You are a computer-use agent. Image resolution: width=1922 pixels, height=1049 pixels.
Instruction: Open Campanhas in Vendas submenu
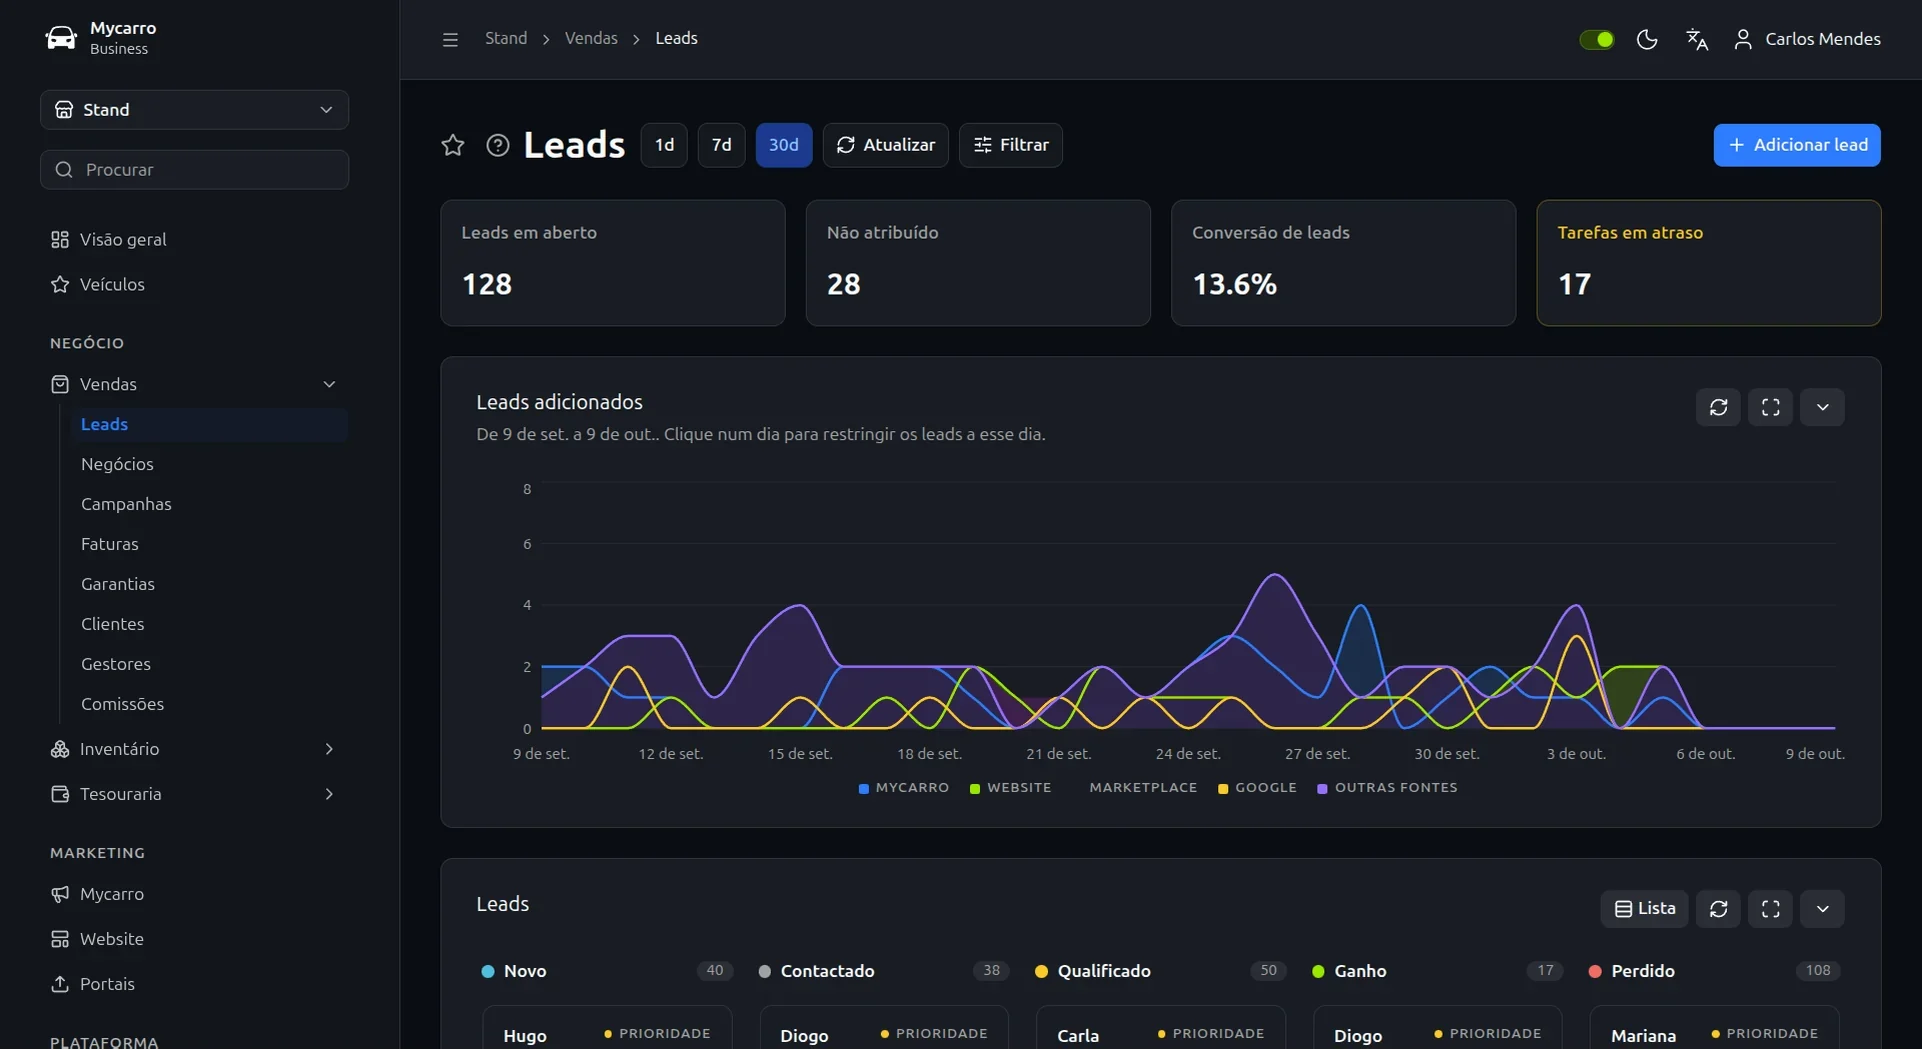209,504
